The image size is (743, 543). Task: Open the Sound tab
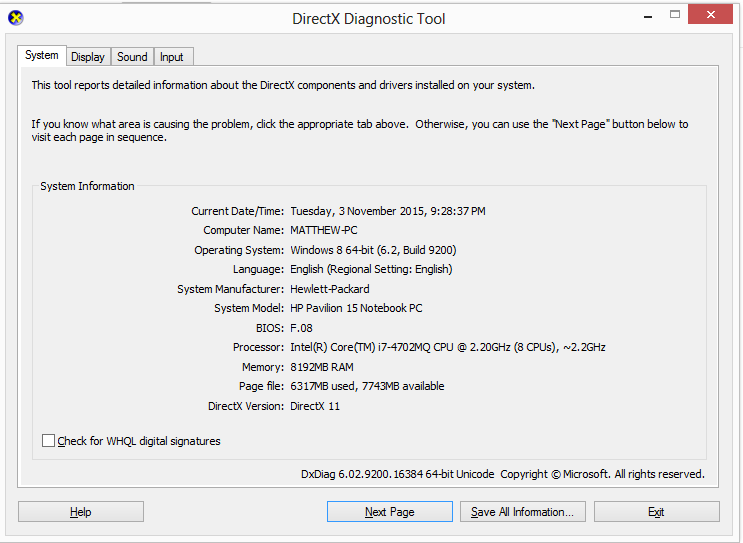coord(132,57)
